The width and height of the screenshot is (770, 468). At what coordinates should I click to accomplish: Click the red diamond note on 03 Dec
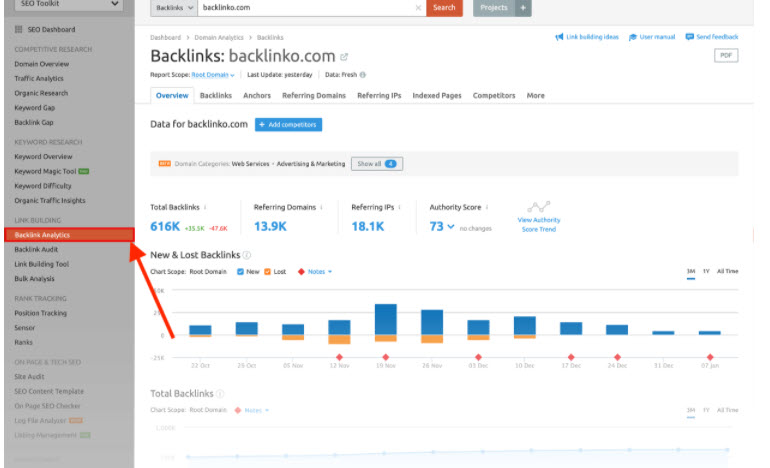478,357
